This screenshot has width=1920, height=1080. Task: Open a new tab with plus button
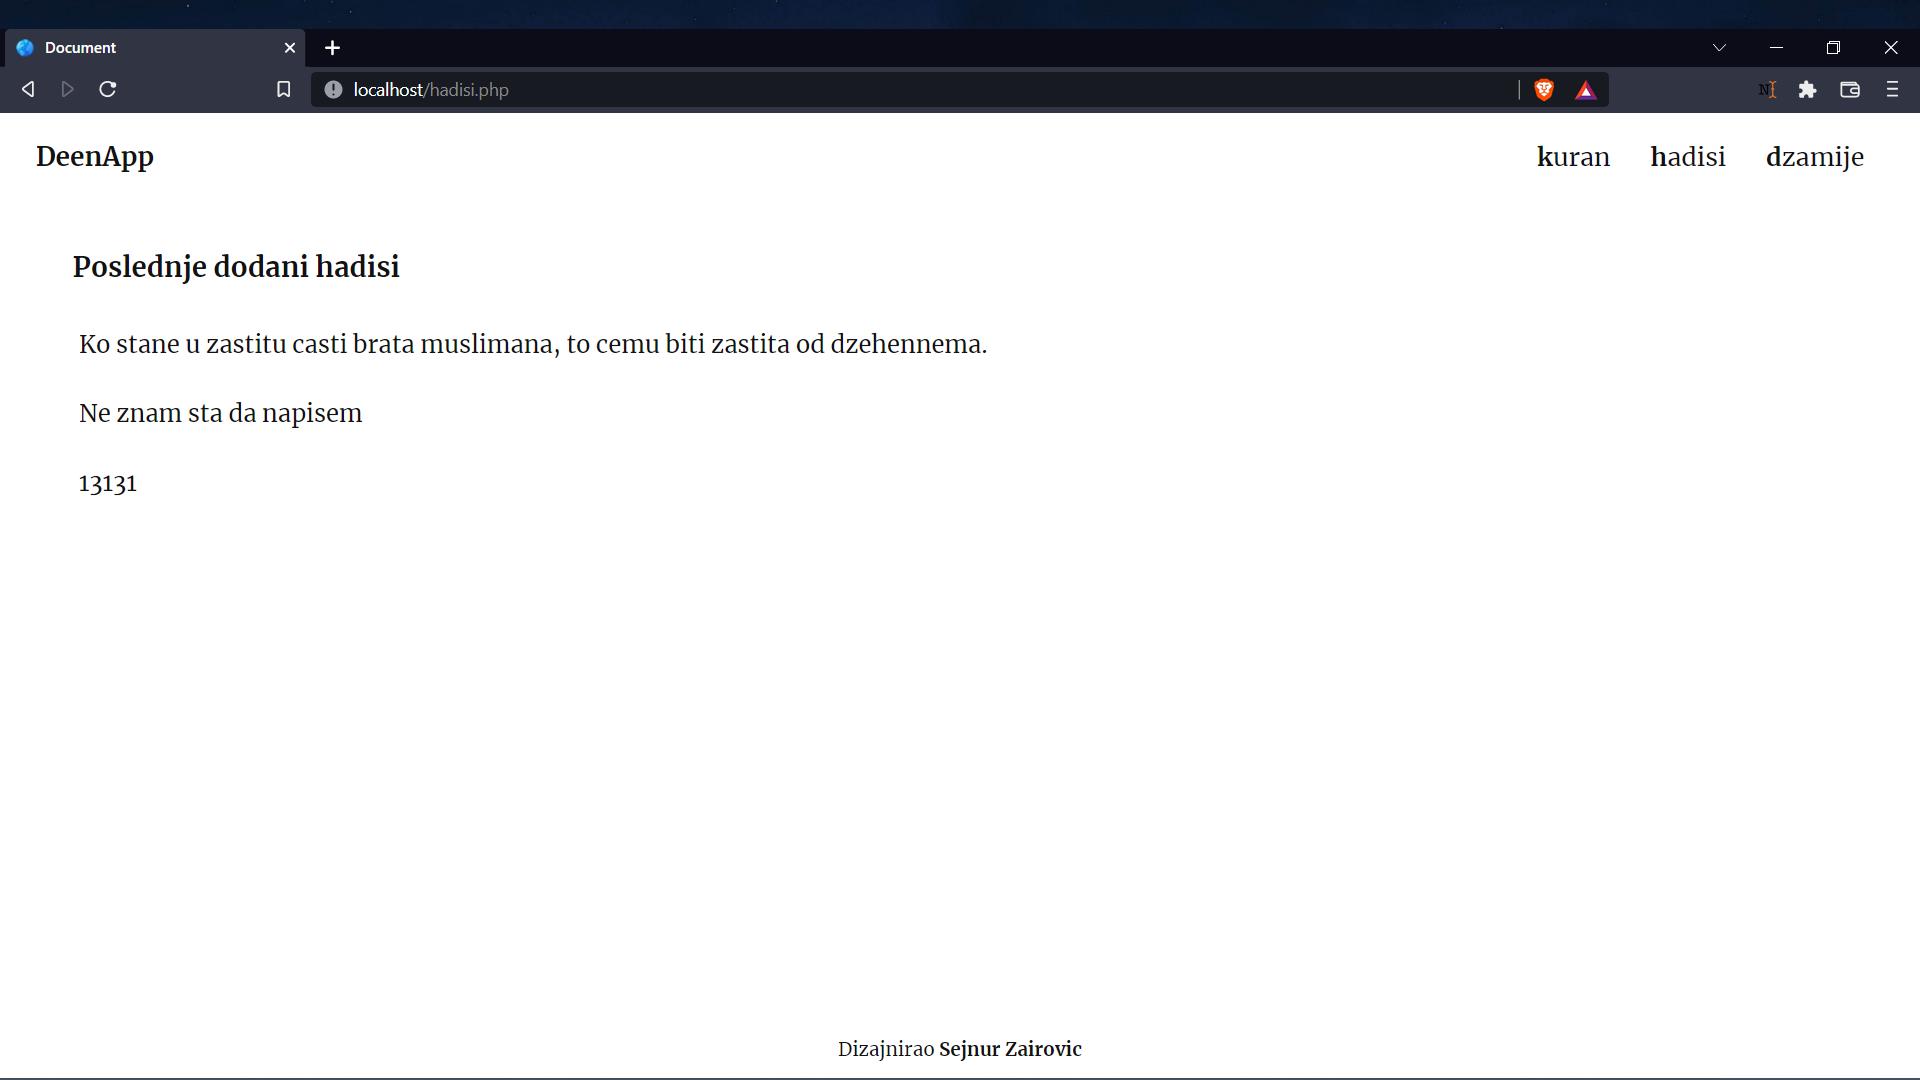(x=333, y=48)
